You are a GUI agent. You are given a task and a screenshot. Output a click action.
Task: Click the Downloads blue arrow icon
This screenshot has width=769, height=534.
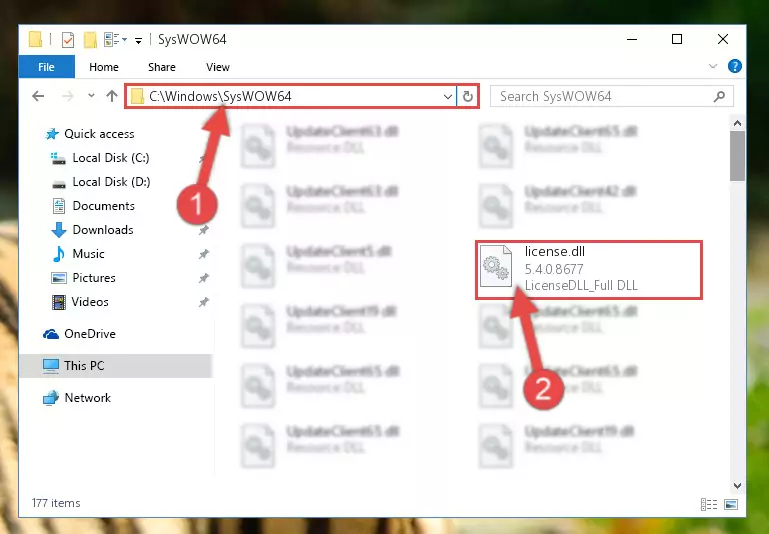[x=58, y=230]
